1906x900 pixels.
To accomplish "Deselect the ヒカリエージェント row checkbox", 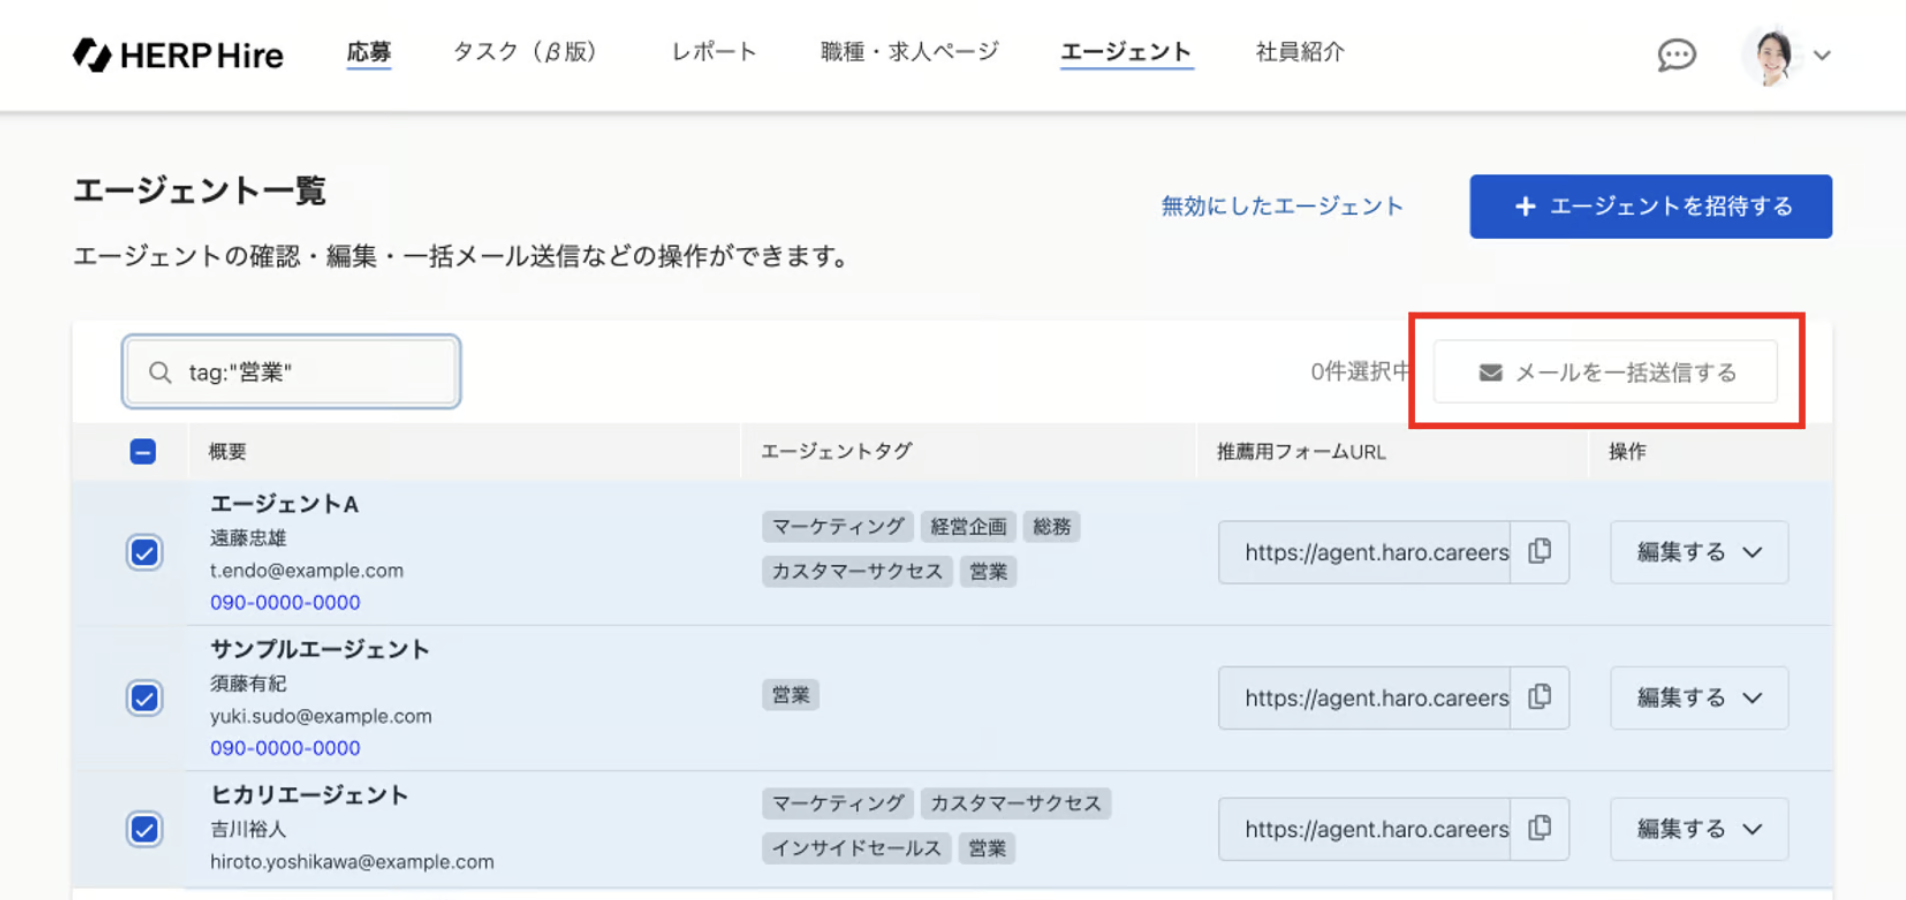I will pos(144,829).
